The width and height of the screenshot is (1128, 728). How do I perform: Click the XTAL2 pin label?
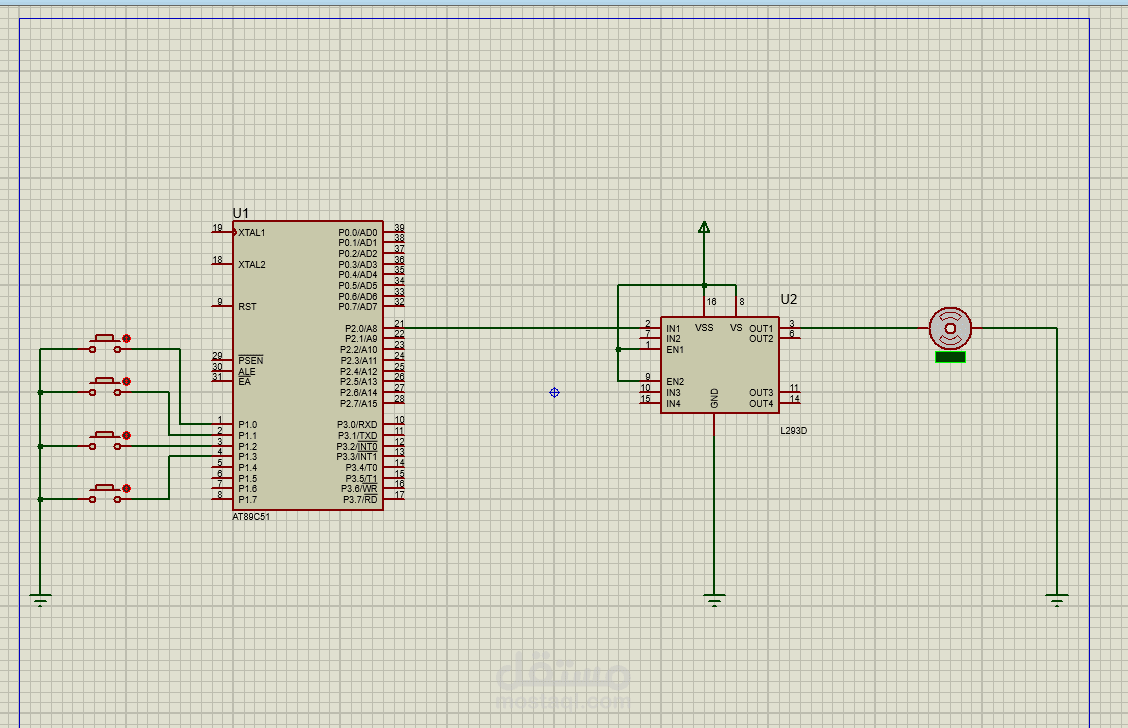[x=252, y=265]
